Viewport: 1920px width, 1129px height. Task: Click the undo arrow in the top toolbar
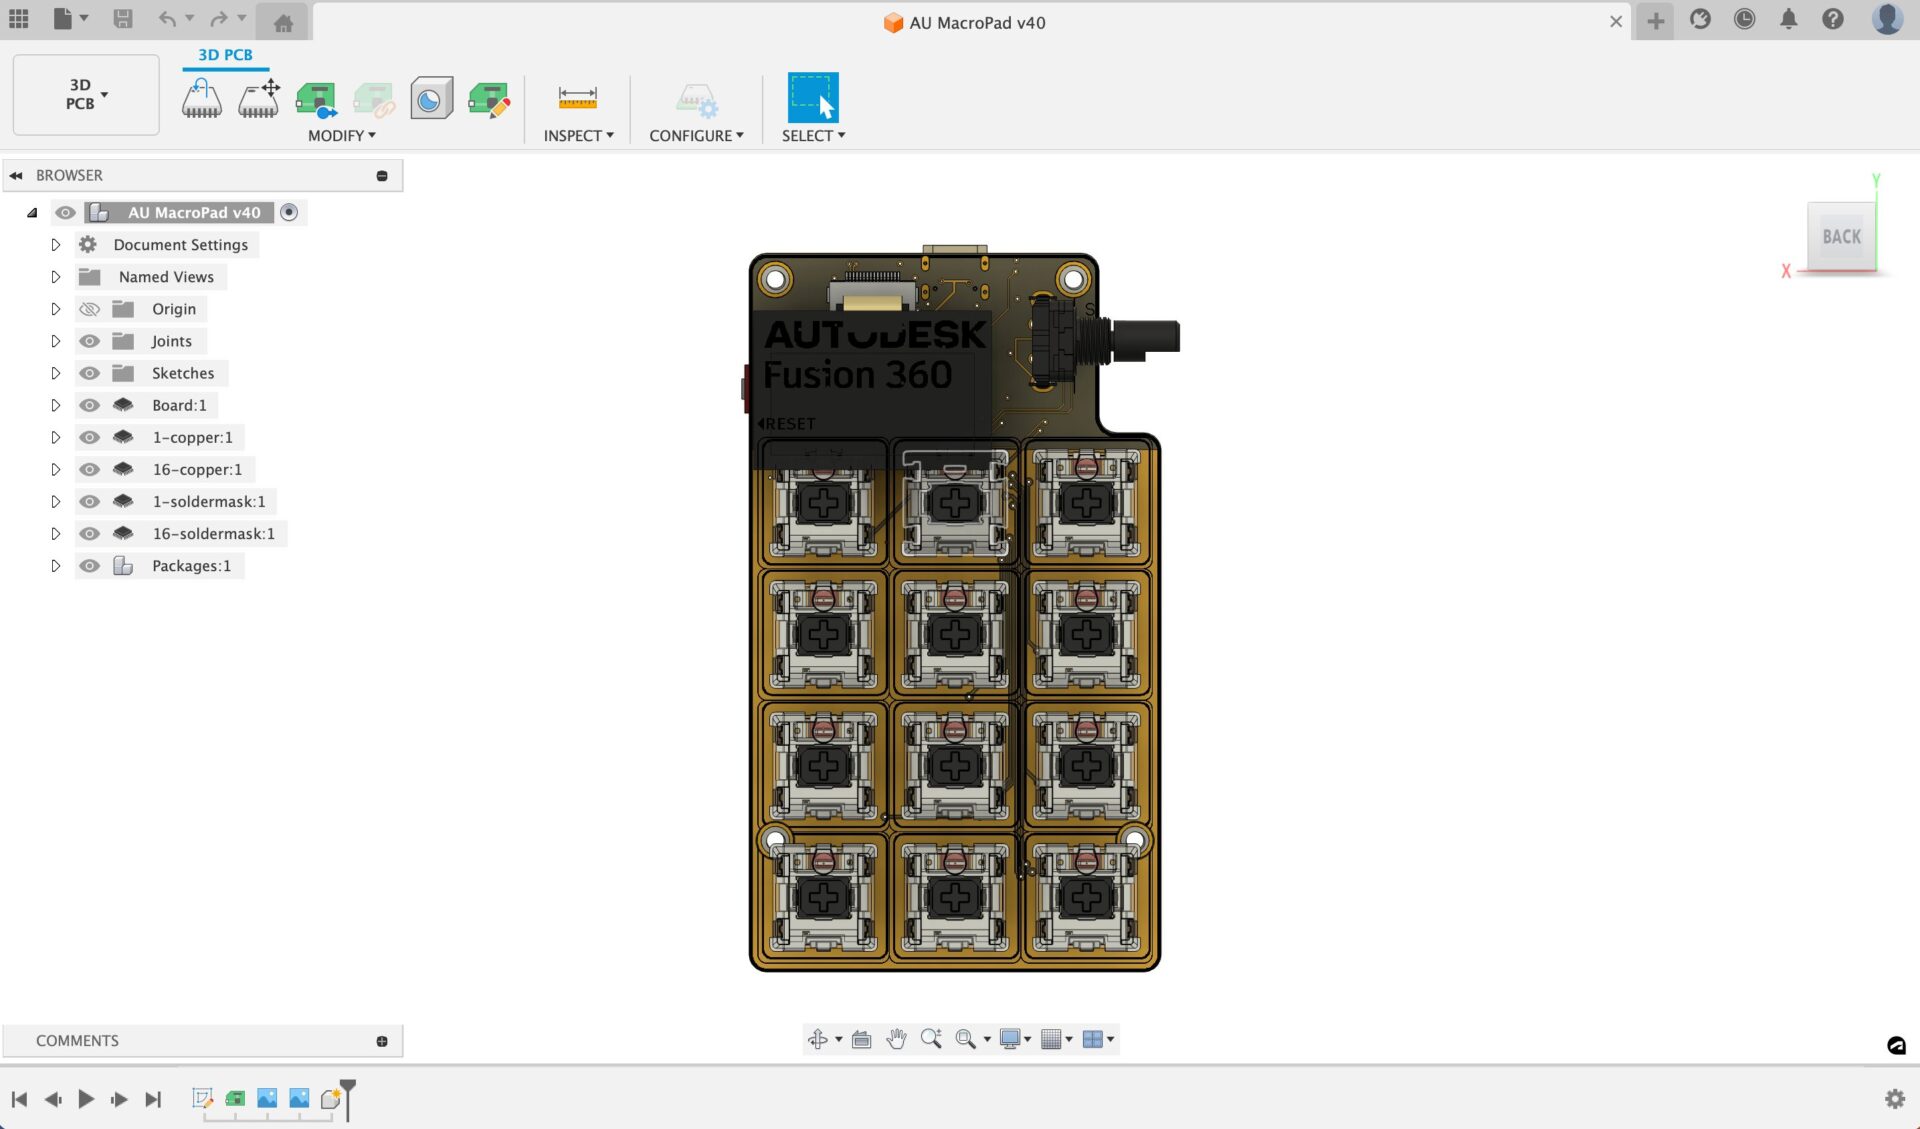click(167, 17)
